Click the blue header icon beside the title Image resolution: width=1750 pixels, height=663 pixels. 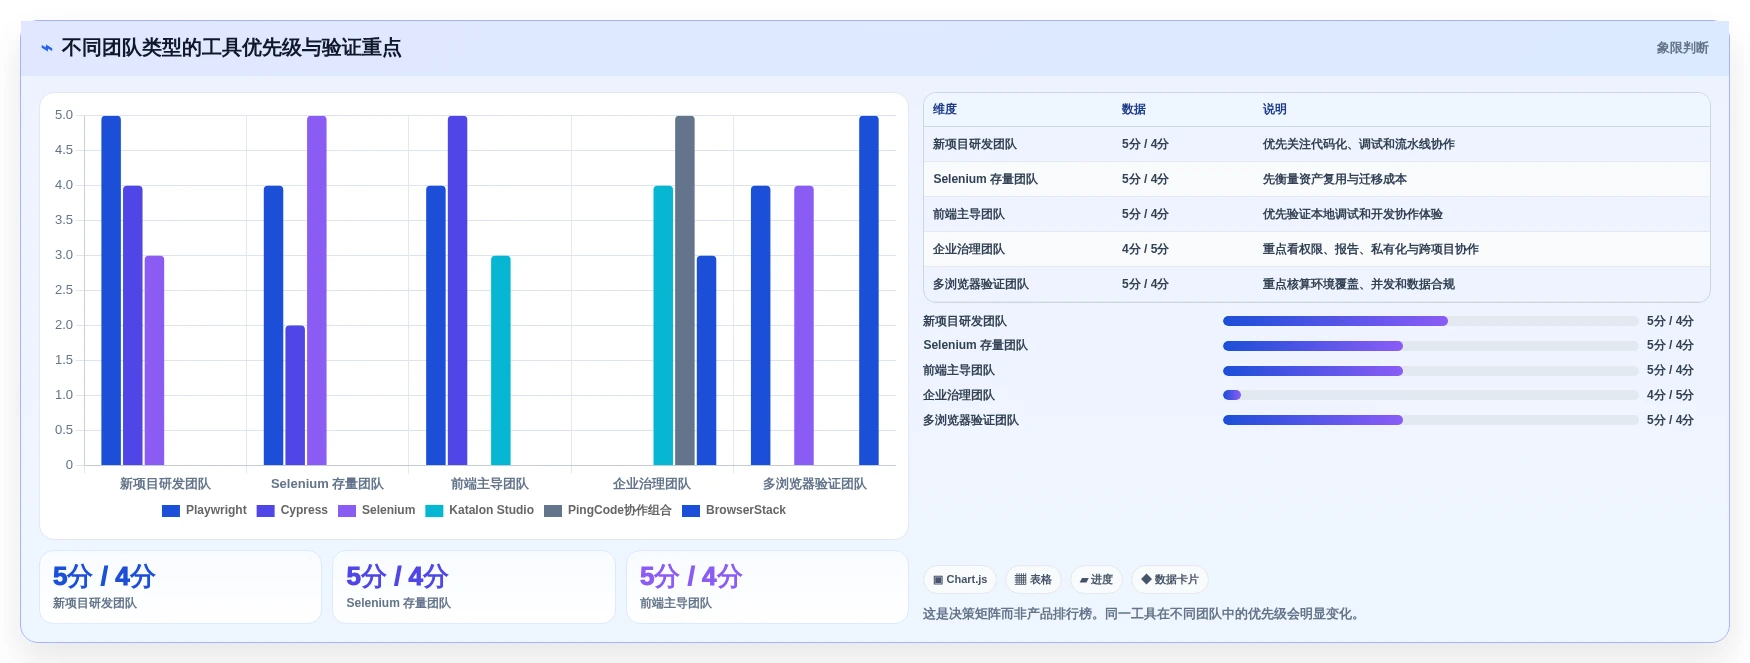click(47, 48)
